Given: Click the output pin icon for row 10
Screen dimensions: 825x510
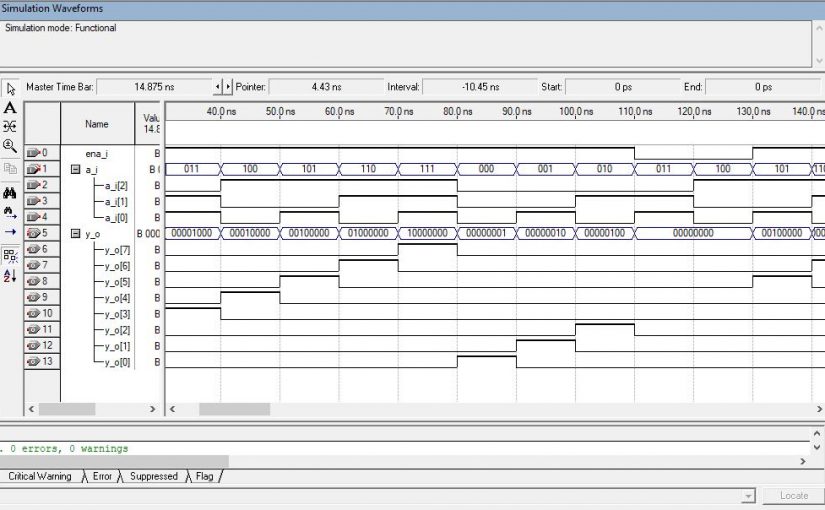Looking at the screenshot, I should [x=34, y=313].
